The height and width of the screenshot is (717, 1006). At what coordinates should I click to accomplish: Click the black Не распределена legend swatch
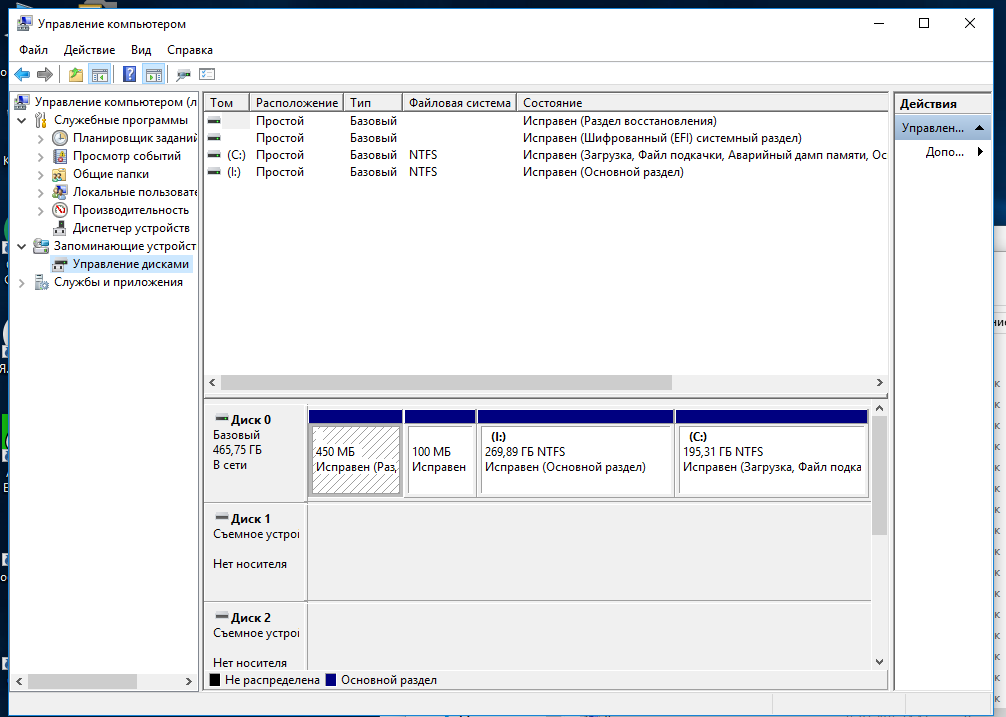(x=215, y=680)
